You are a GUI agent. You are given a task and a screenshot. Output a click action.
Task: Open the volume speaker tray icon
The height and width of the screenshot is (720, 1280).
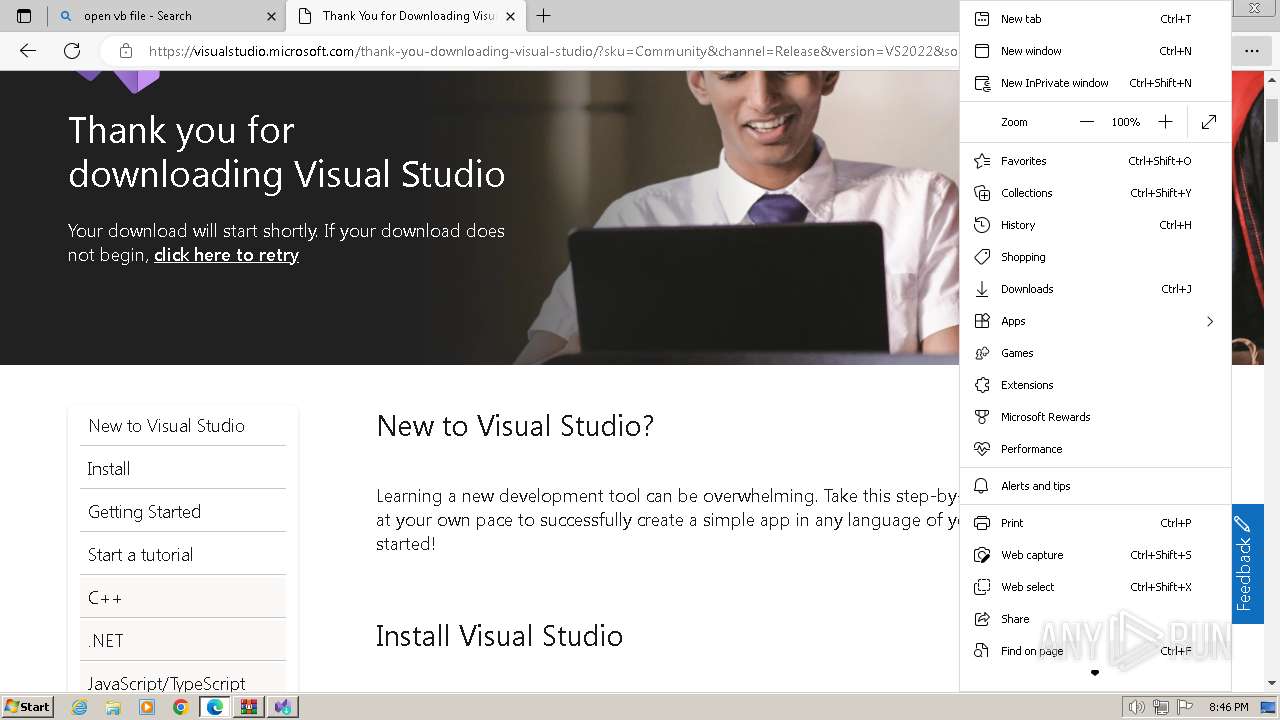(1137, 707)
